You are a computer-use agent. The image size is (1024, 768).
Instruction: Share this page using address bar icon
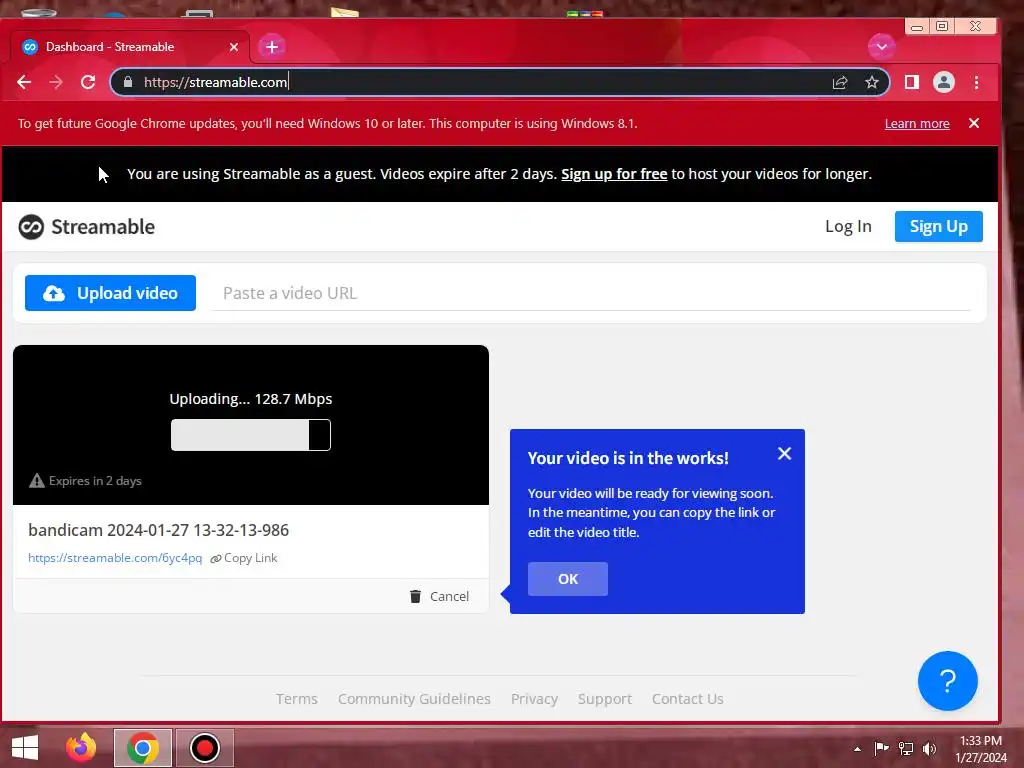840,82
